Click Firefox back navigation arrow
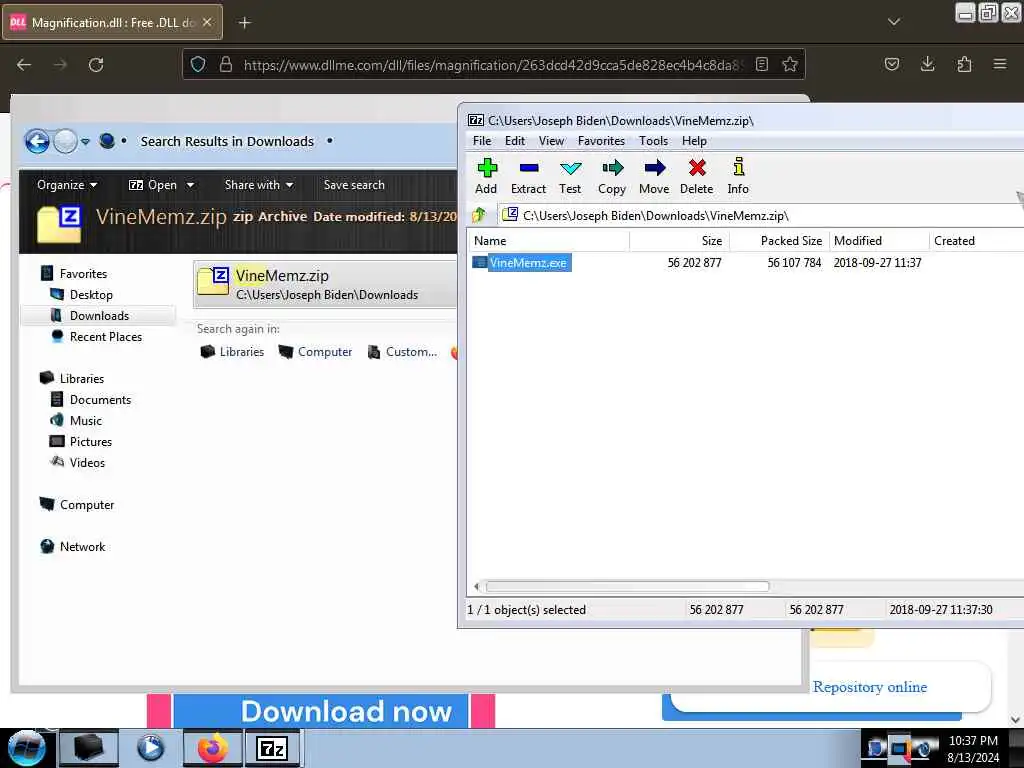Image resolution: width=1024 pixels, height=768 pixels. tap(24, 65)
